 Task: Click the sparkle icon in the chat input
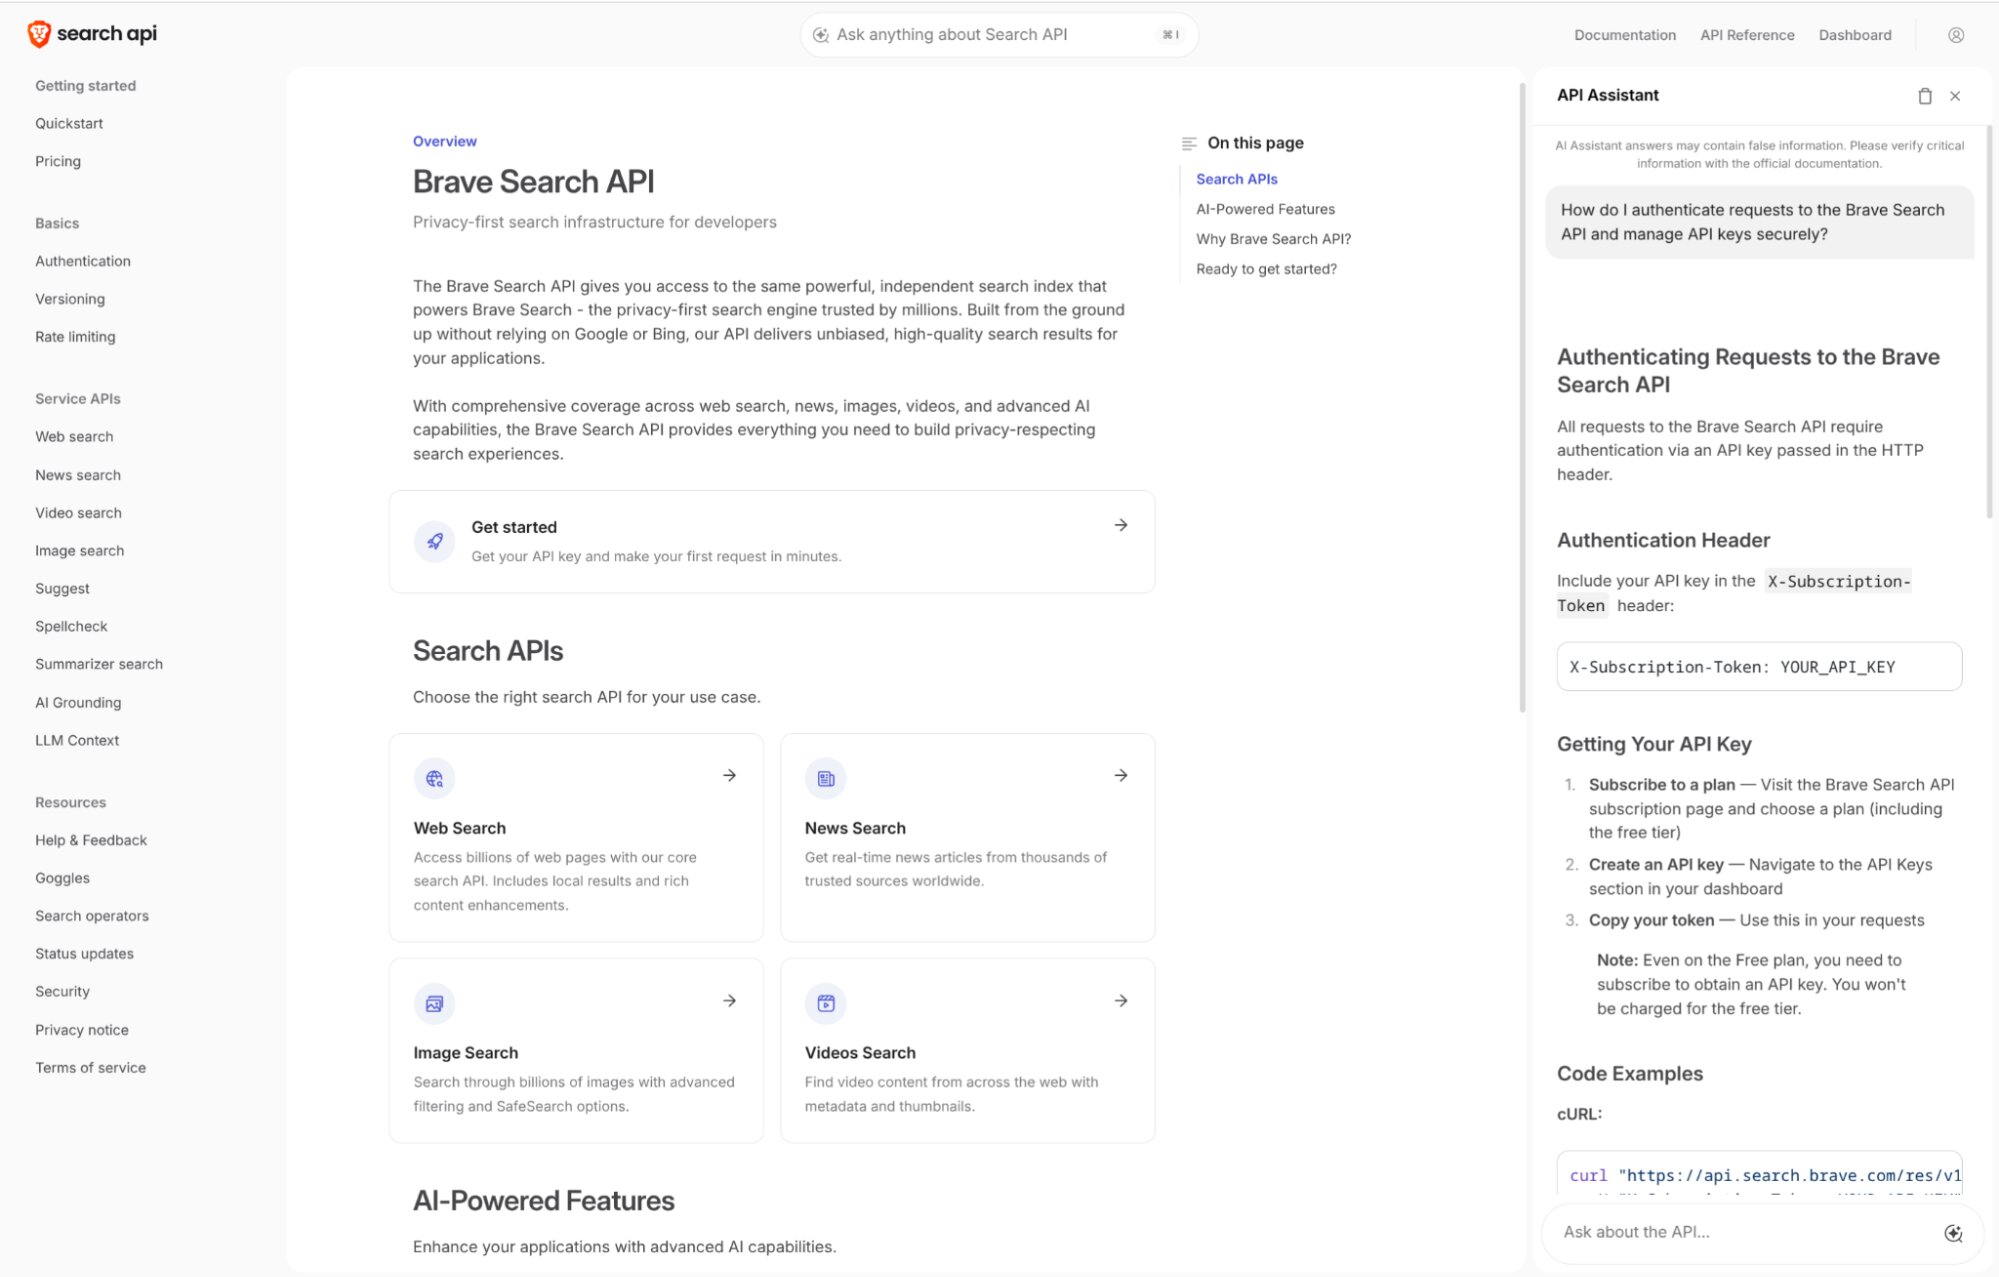tap(1952, 1232)
